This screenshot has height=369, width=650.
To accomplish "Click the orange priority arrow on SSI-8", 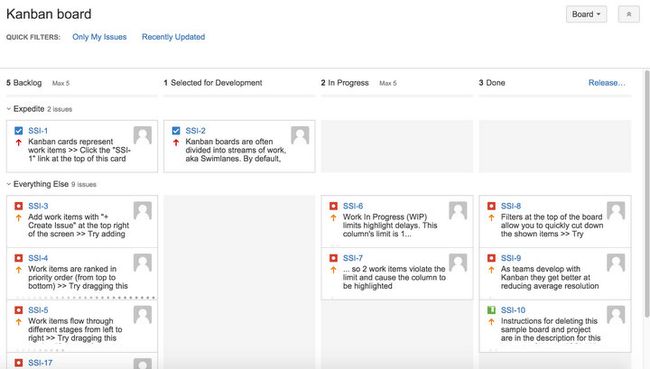I will coord(491,218).
